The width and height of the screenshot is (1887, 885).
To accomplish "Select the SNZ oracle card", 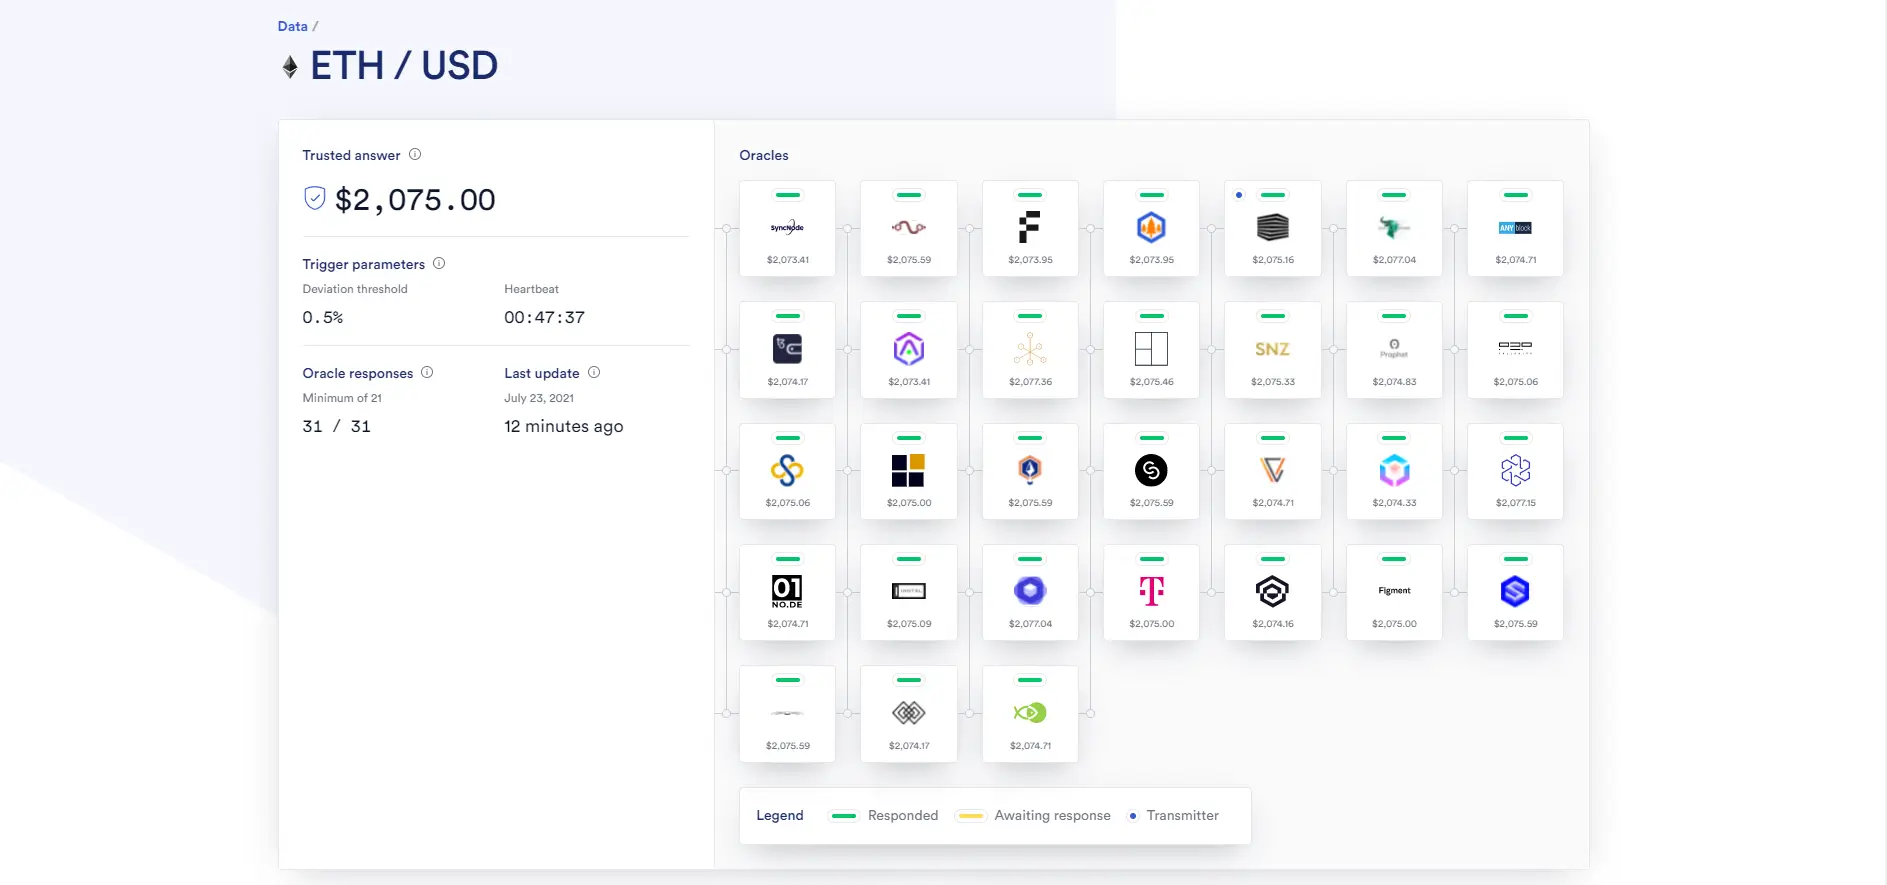I will click(1273, 350).
